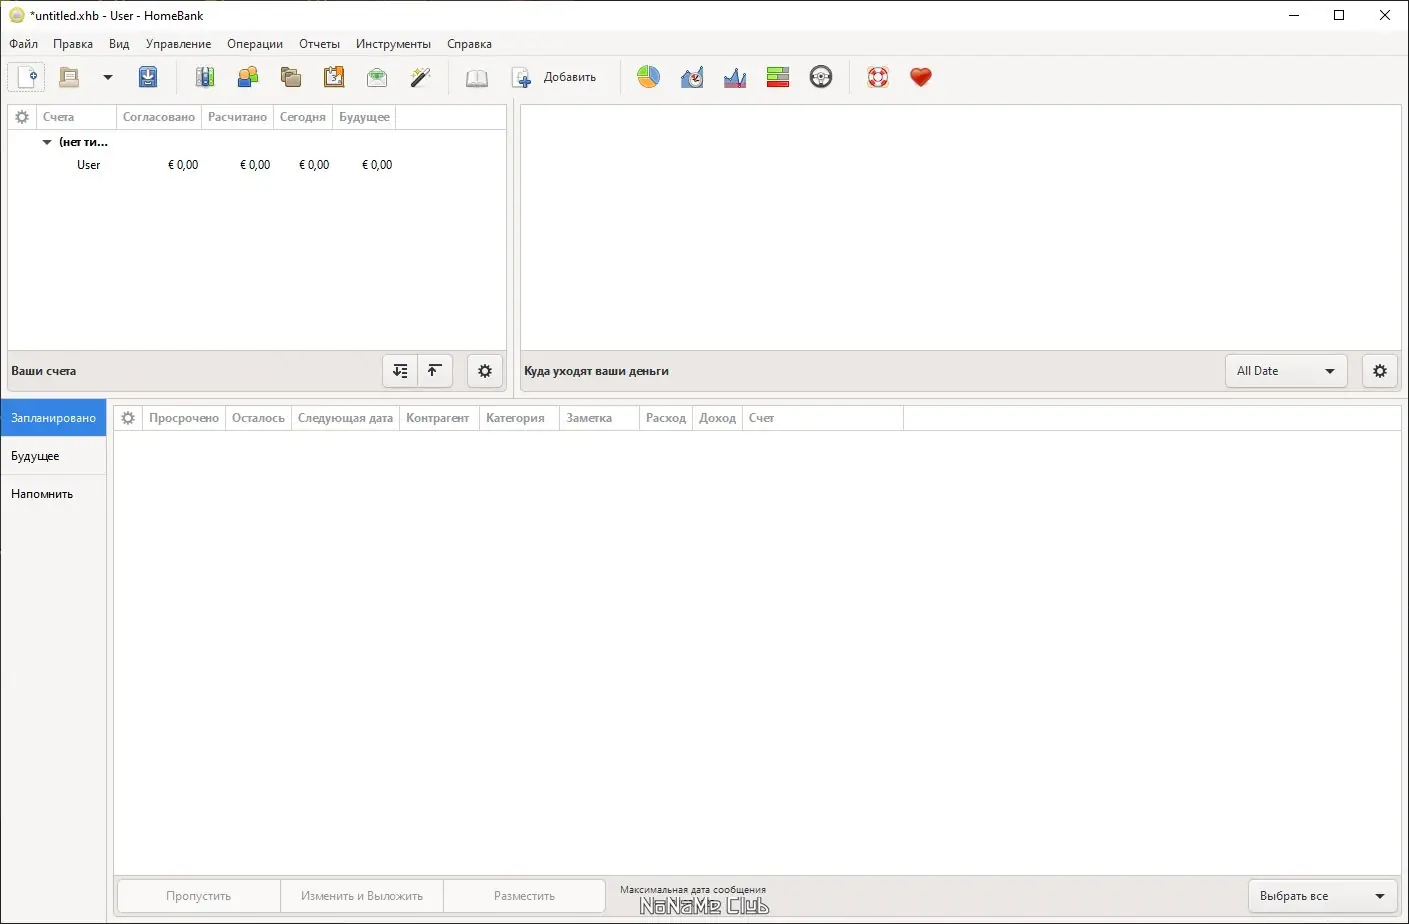This screenshot has height=924, width=1409.
Task: Open the Выбрать все dropdown
Action: tap(1323, 896)
